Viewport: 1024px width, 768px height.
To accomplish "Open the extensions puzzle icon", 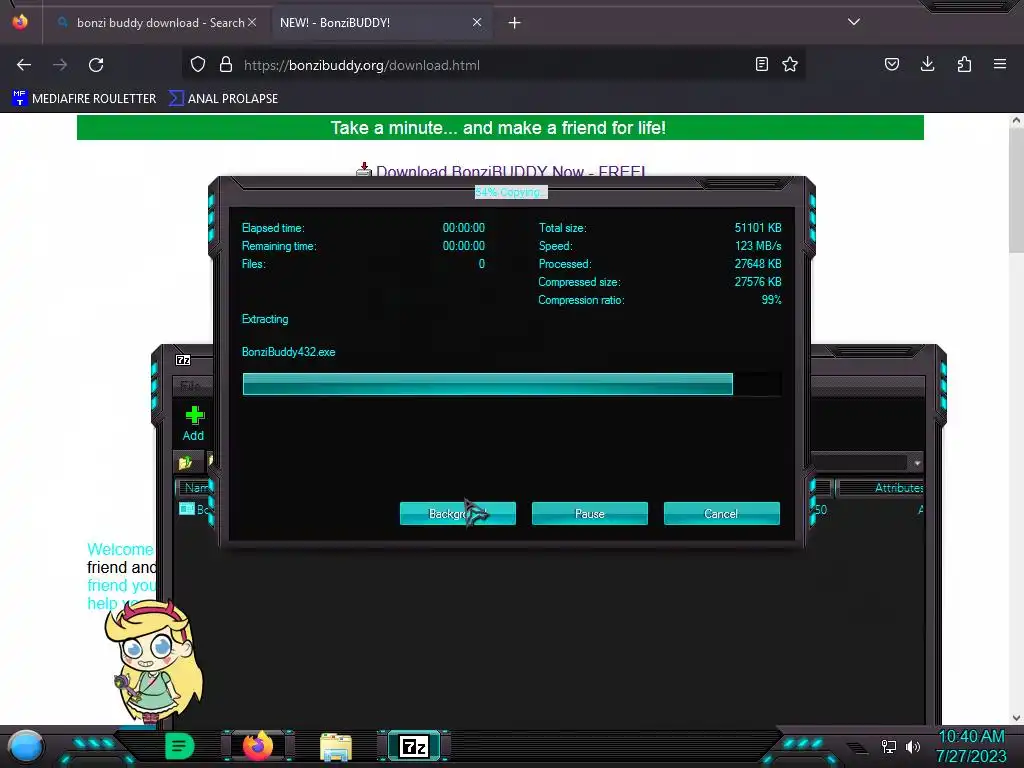I will pos(965,64).
